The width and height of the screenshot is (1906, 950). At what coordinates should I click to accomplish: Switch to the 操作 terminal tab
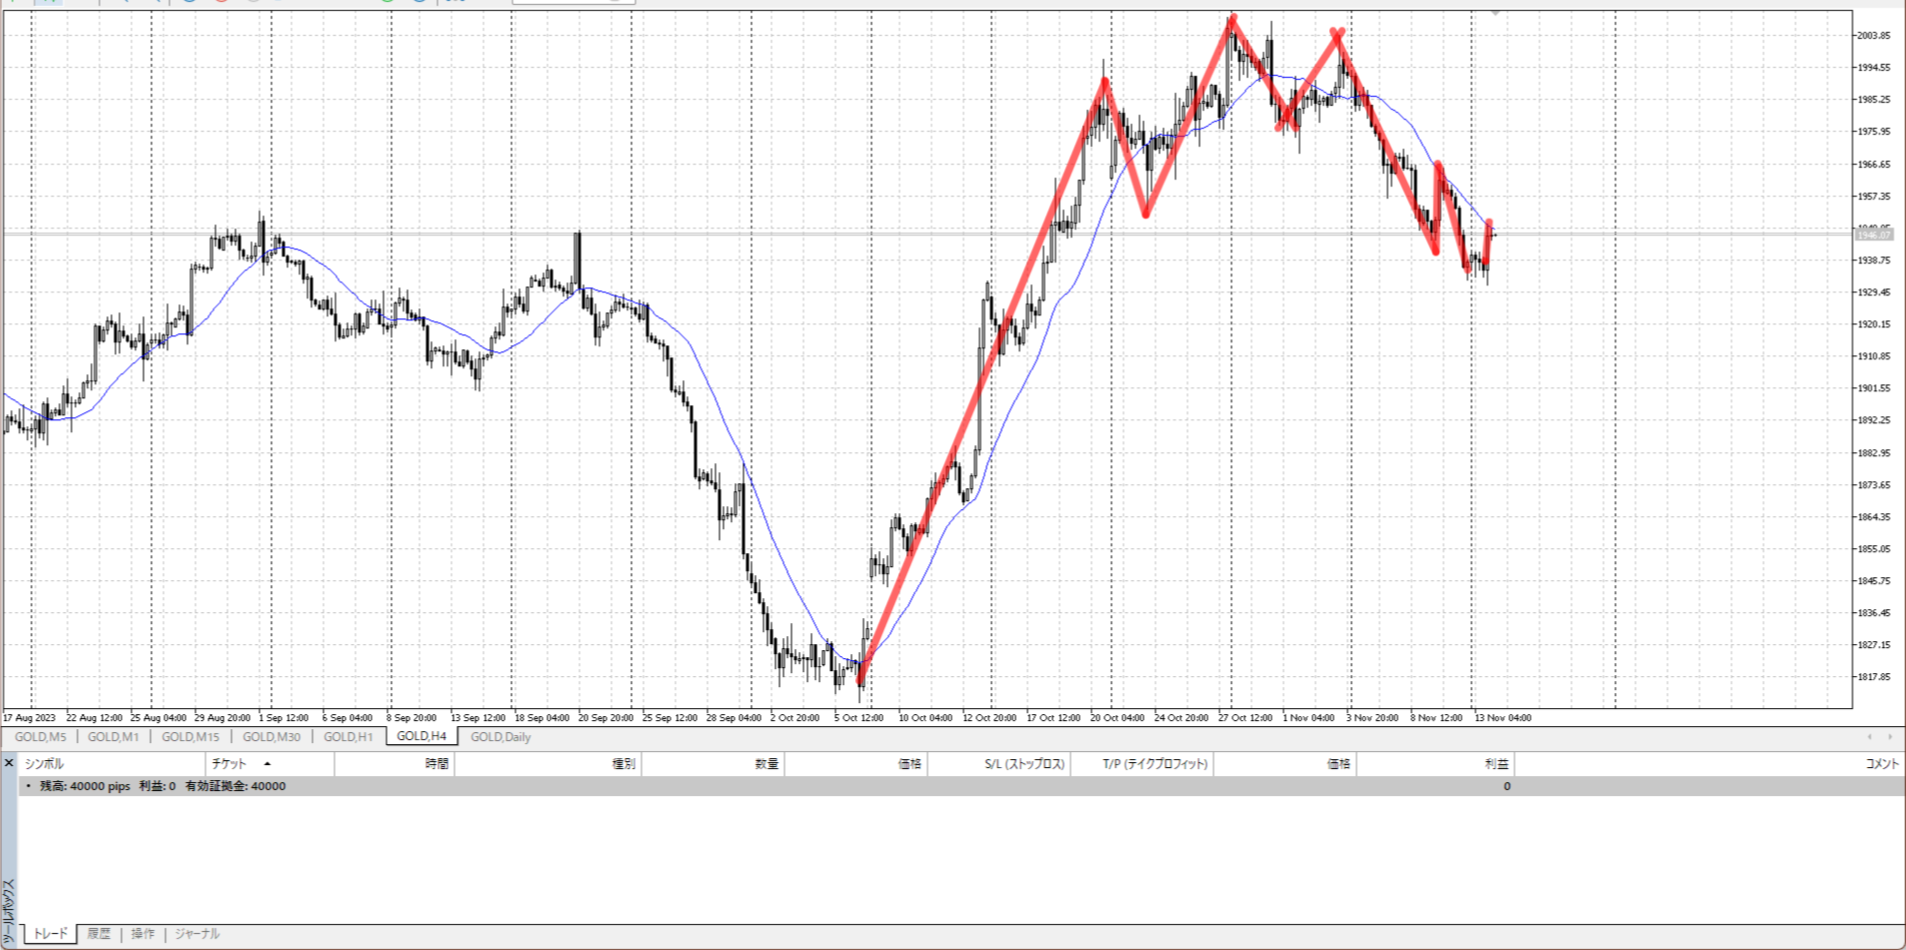pos(143,934)
